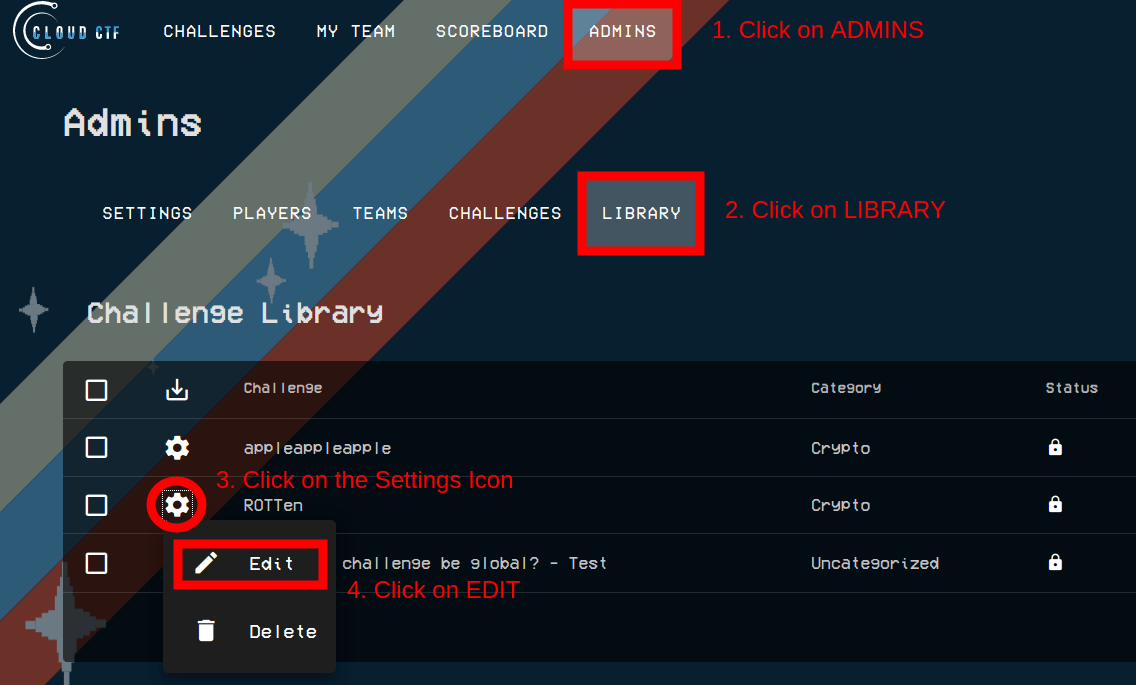Open the download icon in the library header
Image resolution: width=1136 pixels, height=685 pixels.
[x=176, y=390]
